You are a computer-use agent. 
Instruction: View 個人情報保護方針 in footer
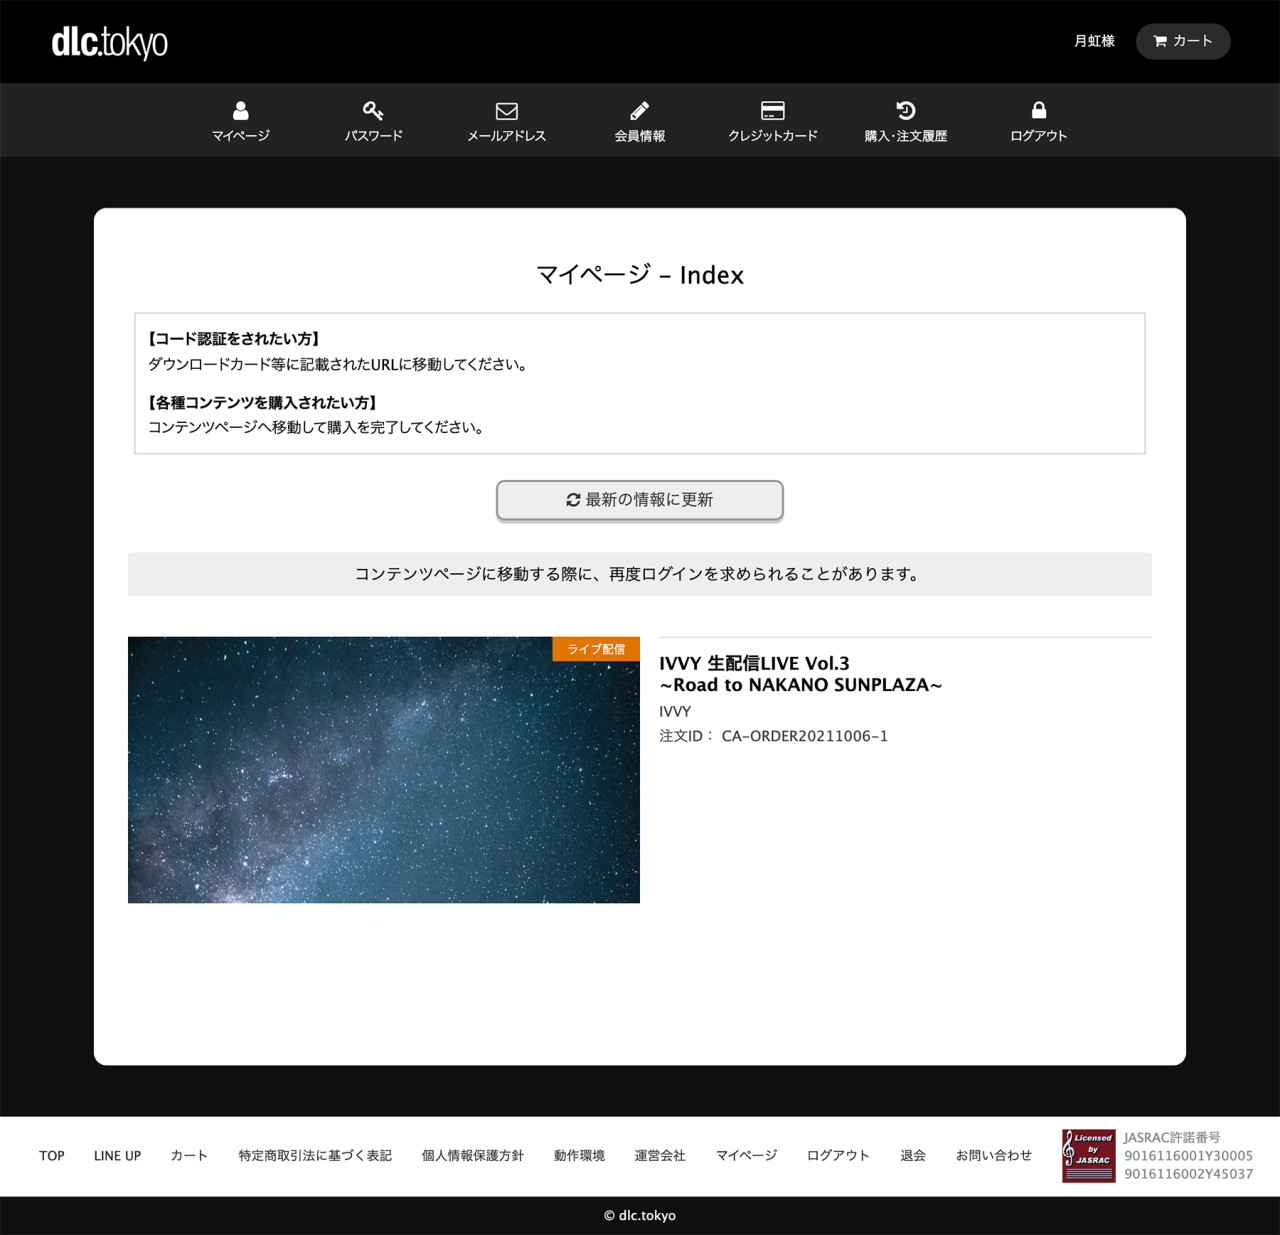click(472, 1156)
